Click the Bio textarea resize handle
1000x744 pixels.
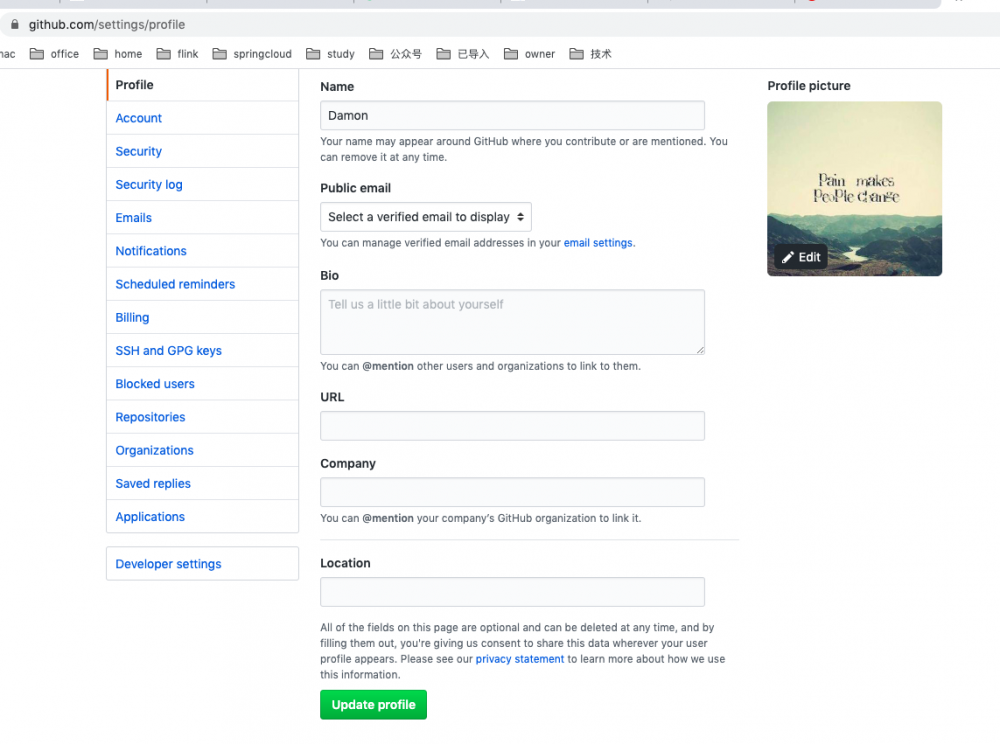700,349
